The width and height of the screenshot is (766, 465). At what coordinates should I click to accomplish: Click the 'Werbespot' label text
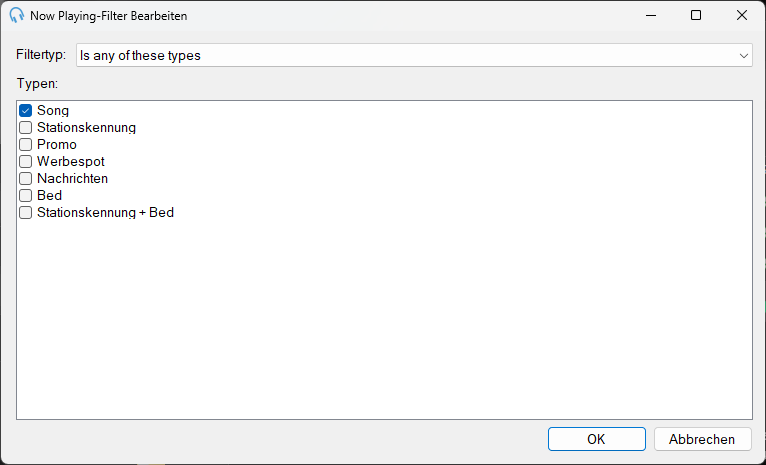pos(71,162)
